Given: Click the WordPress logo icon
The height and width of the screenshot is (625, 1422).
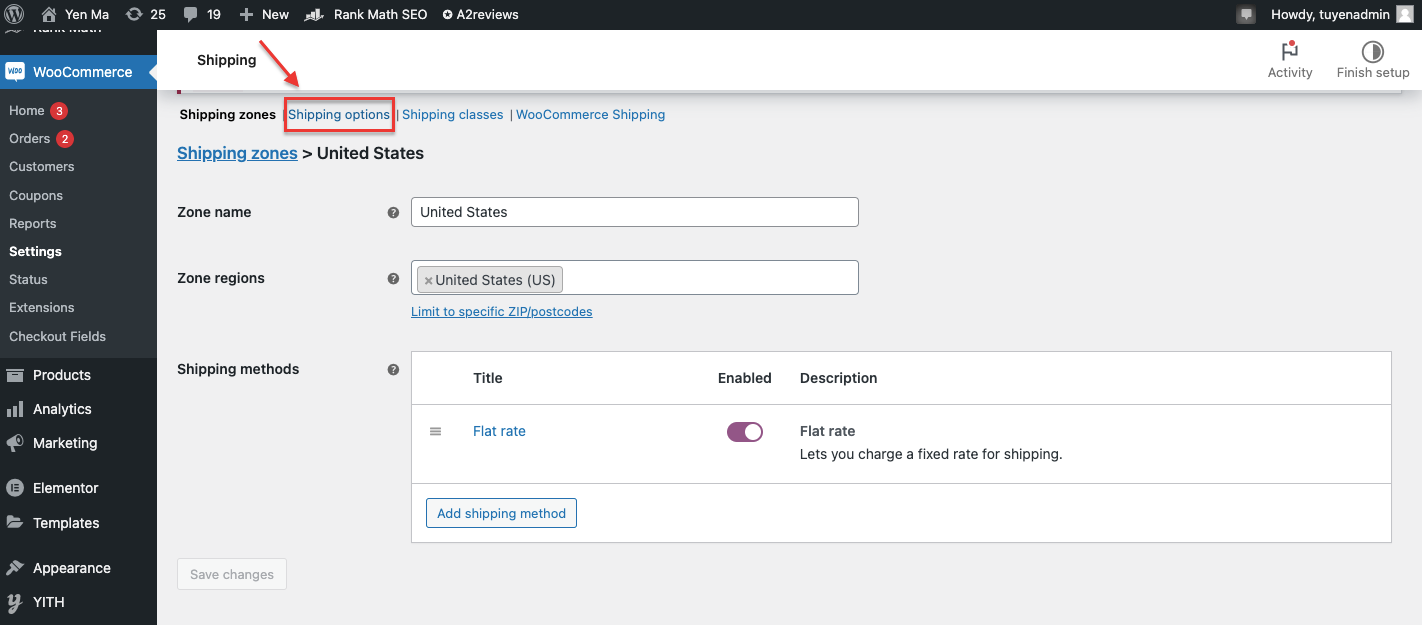Looking at the screenshot, I should point(14,14).
